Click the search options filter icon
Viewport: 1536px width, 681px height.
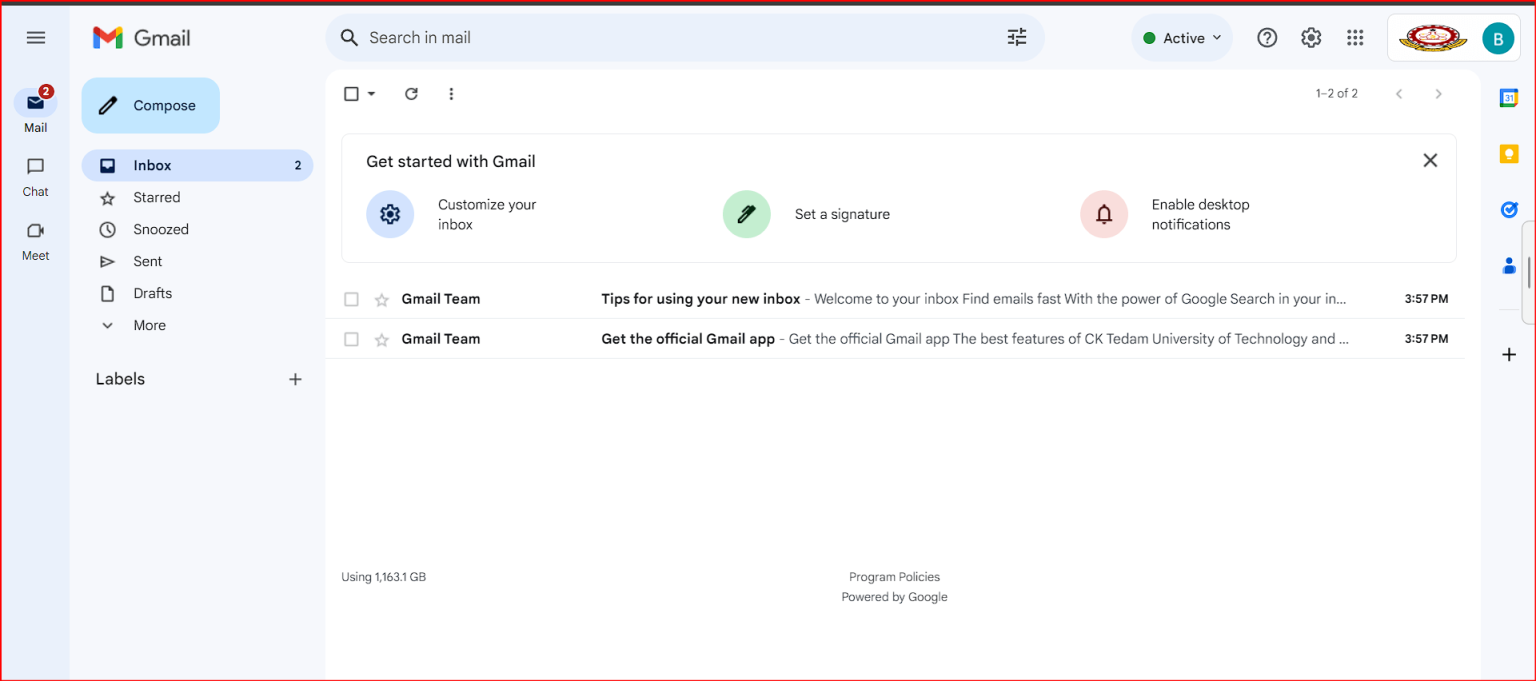1017,38
